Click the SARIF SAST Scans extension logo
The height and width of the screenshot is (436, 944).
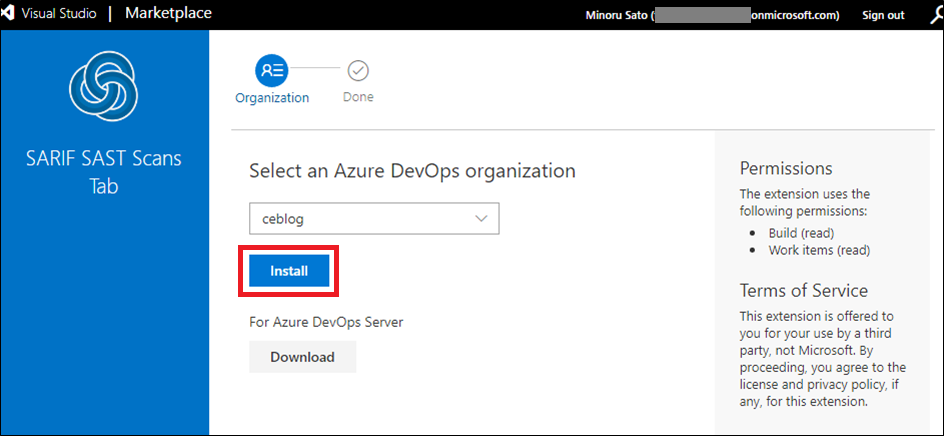(104, 84)
